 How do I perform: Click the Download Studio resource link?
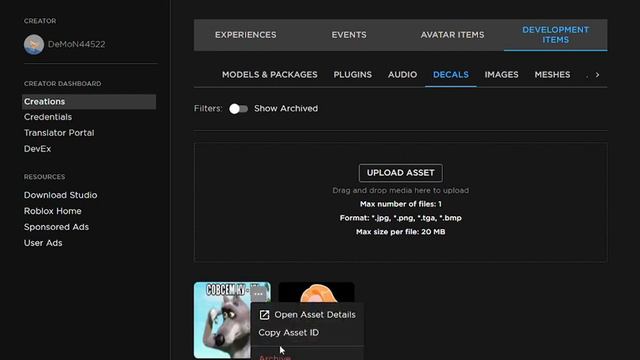click(60, 195)
